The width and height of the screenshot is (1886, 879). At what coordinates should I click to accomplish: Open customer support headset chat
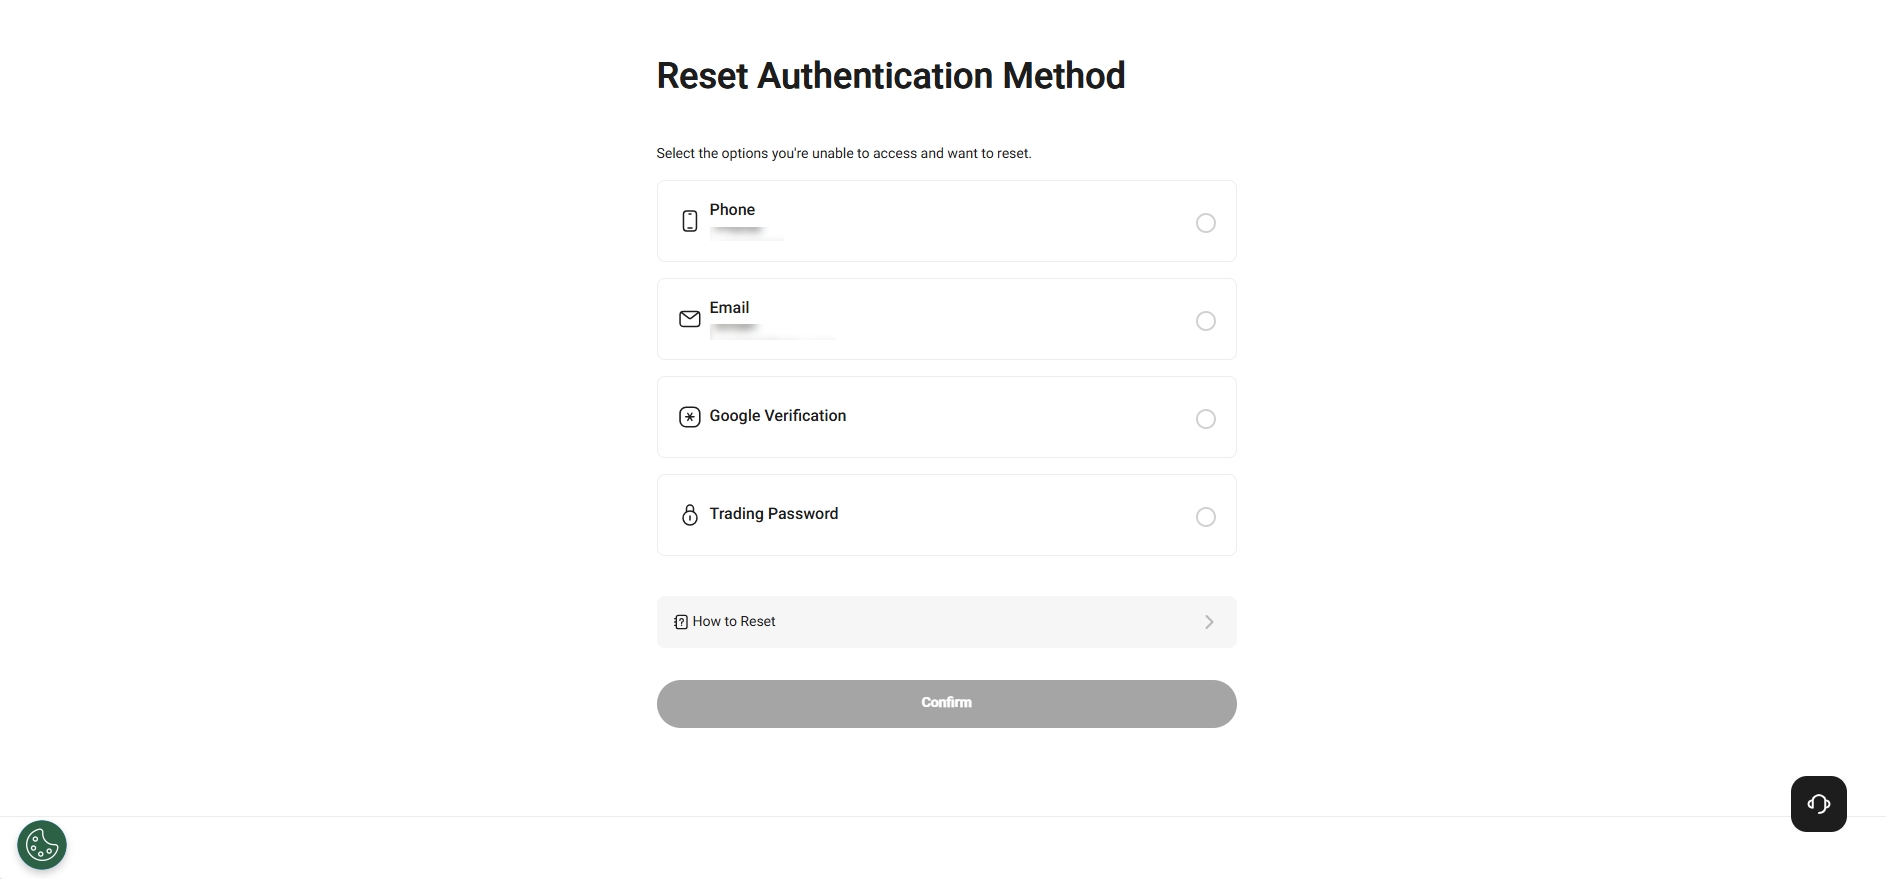[x=1818, y=804]
